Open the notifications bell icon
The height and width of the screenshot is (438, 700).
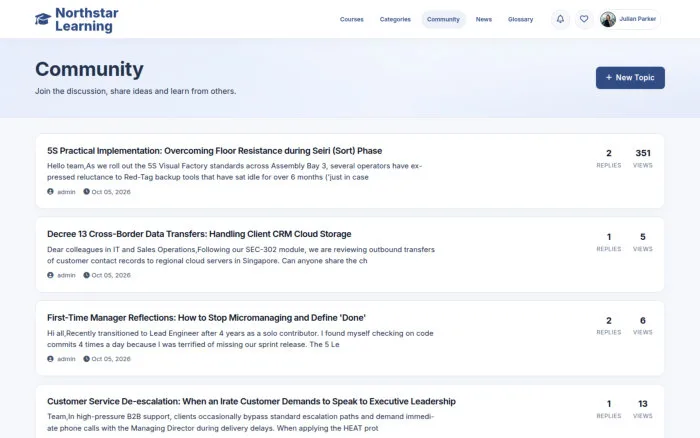pos(560,19)
